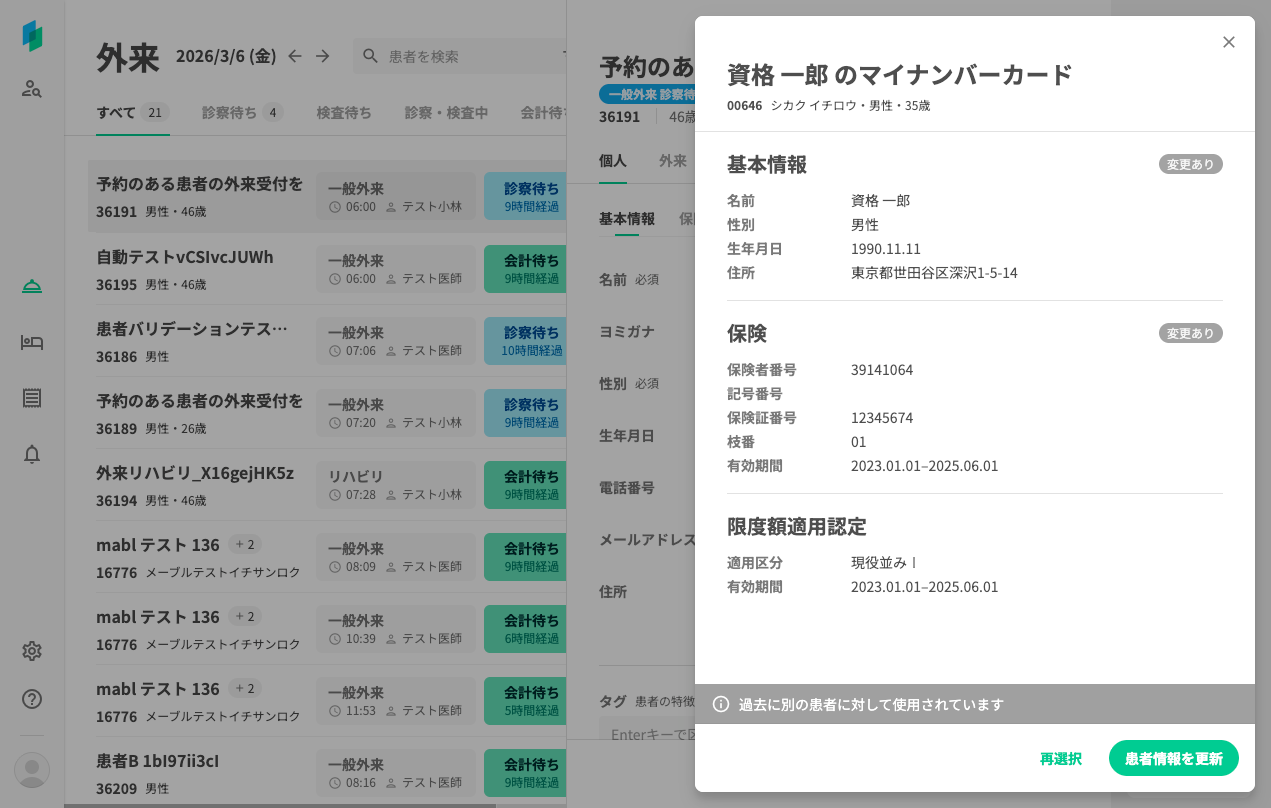Screen dimensions: 1271x808
Task: Open the list document sidebar icon
Action: pyautogui.click(x=32, y=398)
